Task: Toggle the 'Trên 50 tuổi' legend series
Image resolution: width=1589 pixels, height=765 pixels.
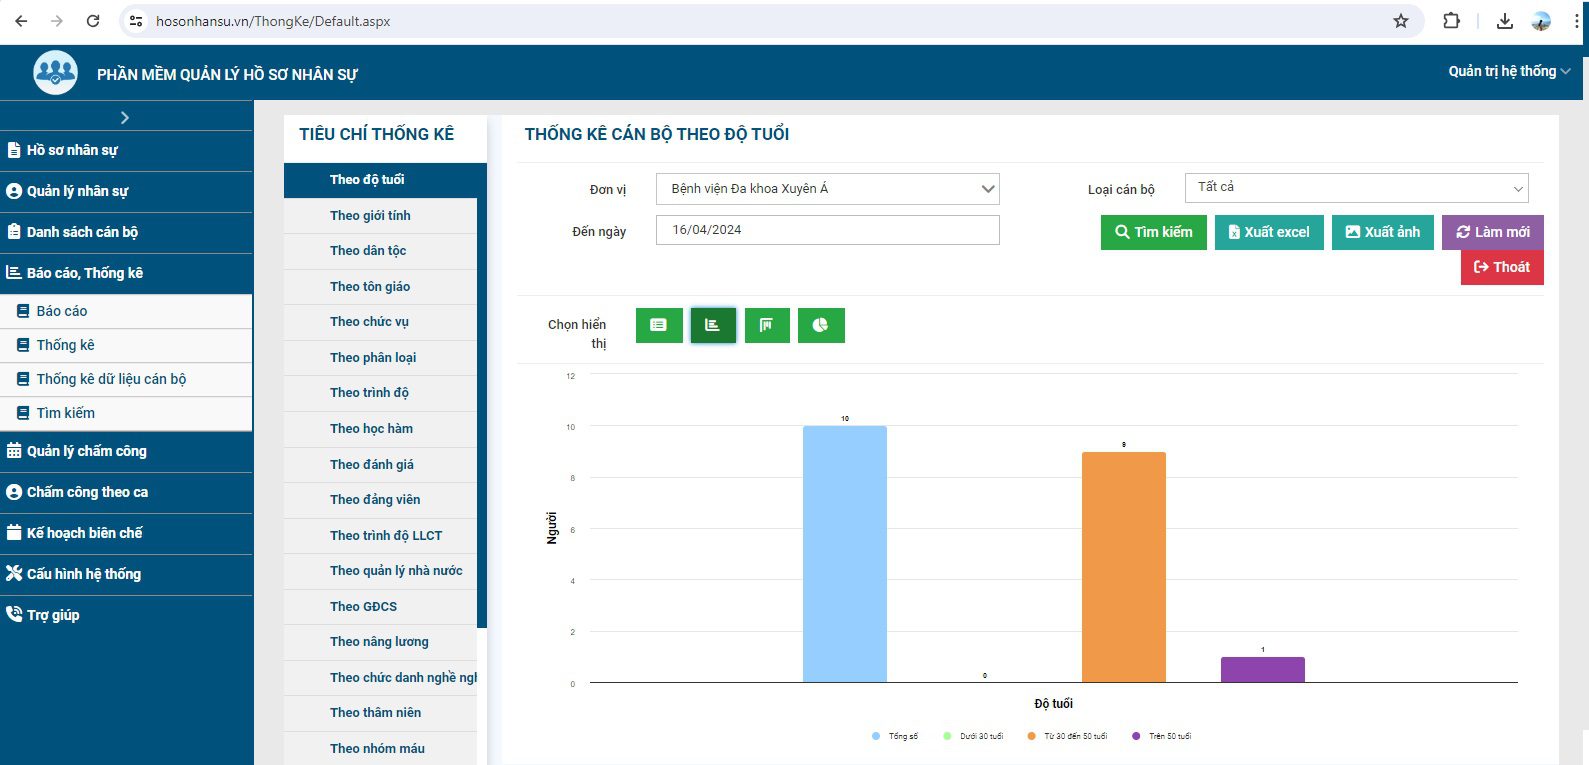Action: point(1162,736)
